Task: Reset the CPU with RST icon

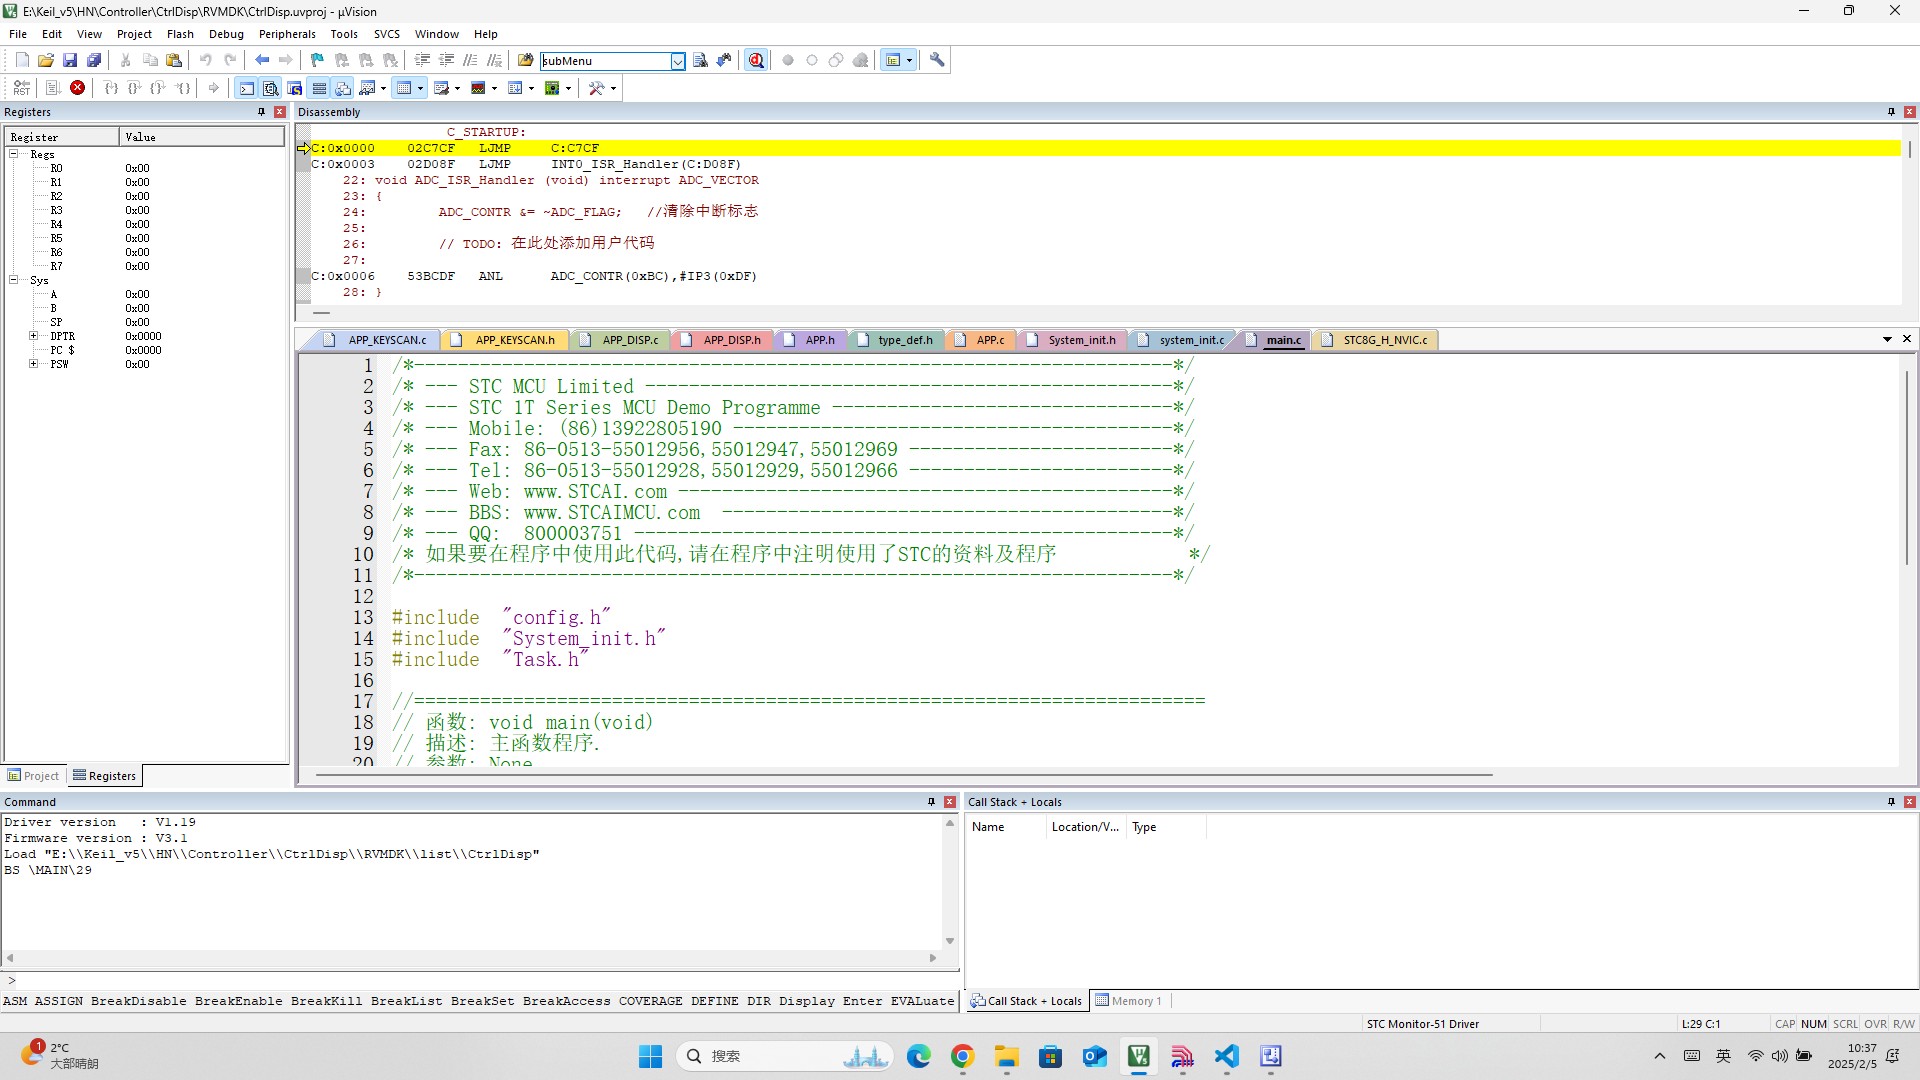Action: coord(22,88)
